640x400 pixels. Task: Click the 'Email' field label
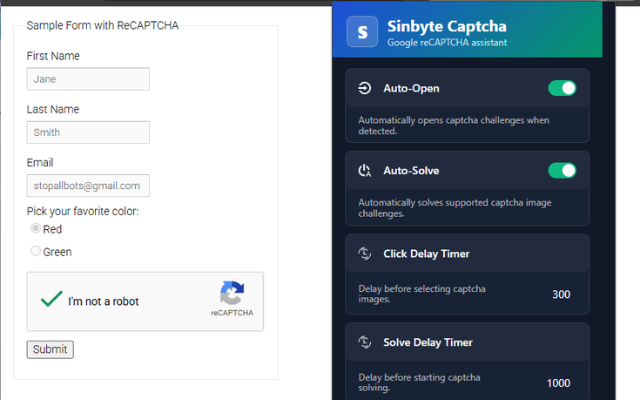(x=40, y=162)
